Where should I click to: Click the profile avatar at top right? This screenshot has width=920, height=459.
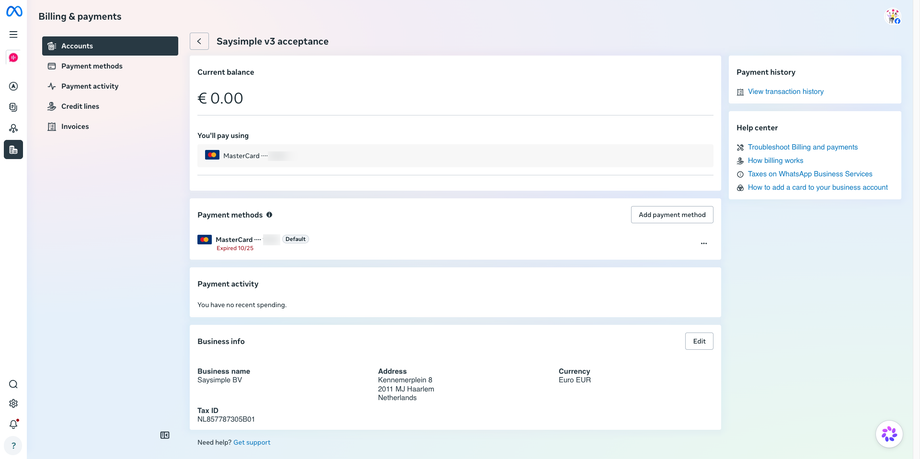[892, 17]
